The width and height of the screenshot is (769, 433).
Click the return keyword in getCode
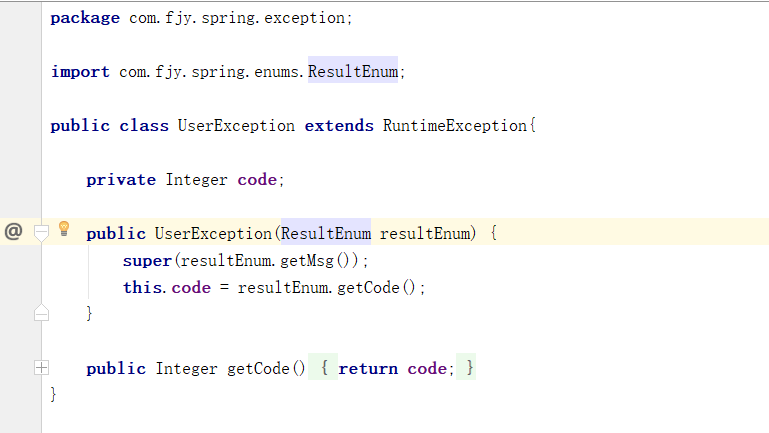[368, 368]
